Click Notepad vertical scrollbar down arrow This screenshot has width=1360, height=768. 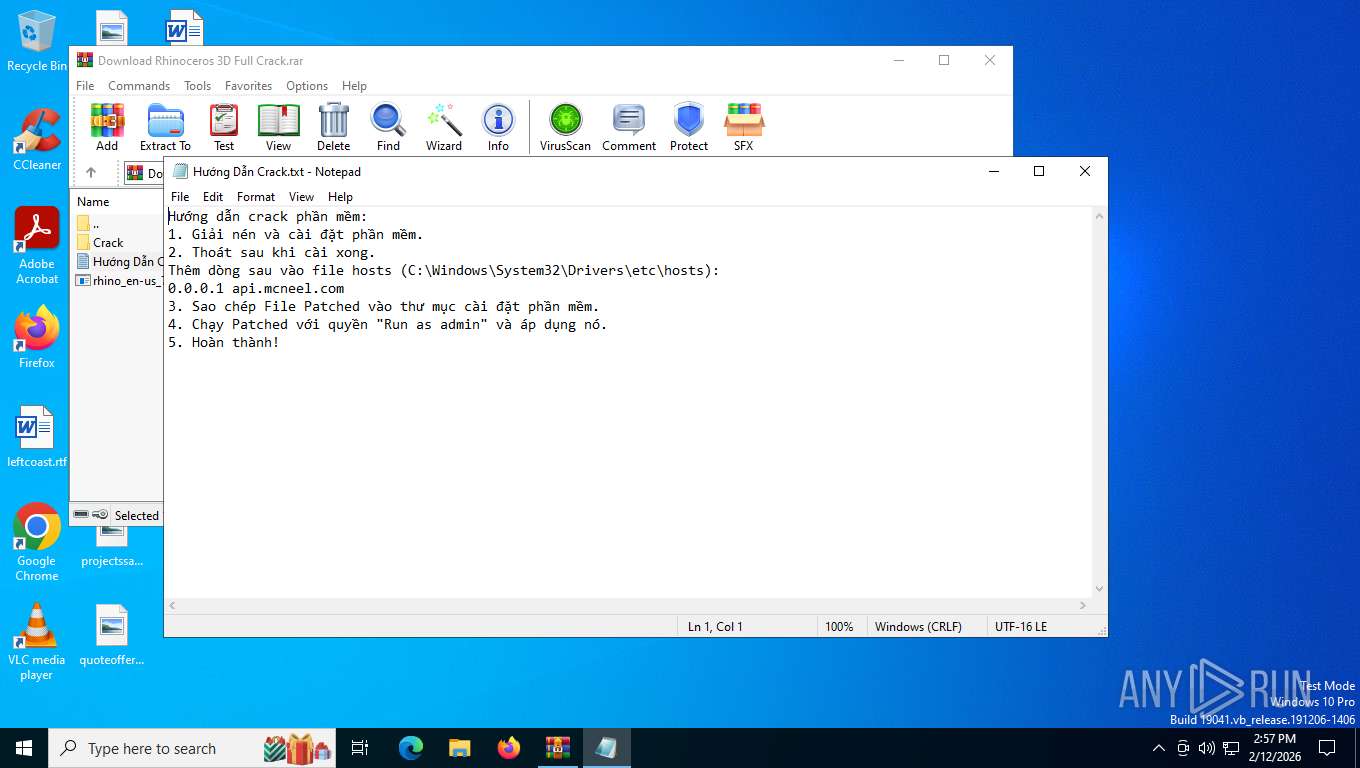pyautogui.click(x=1100, y=589)
